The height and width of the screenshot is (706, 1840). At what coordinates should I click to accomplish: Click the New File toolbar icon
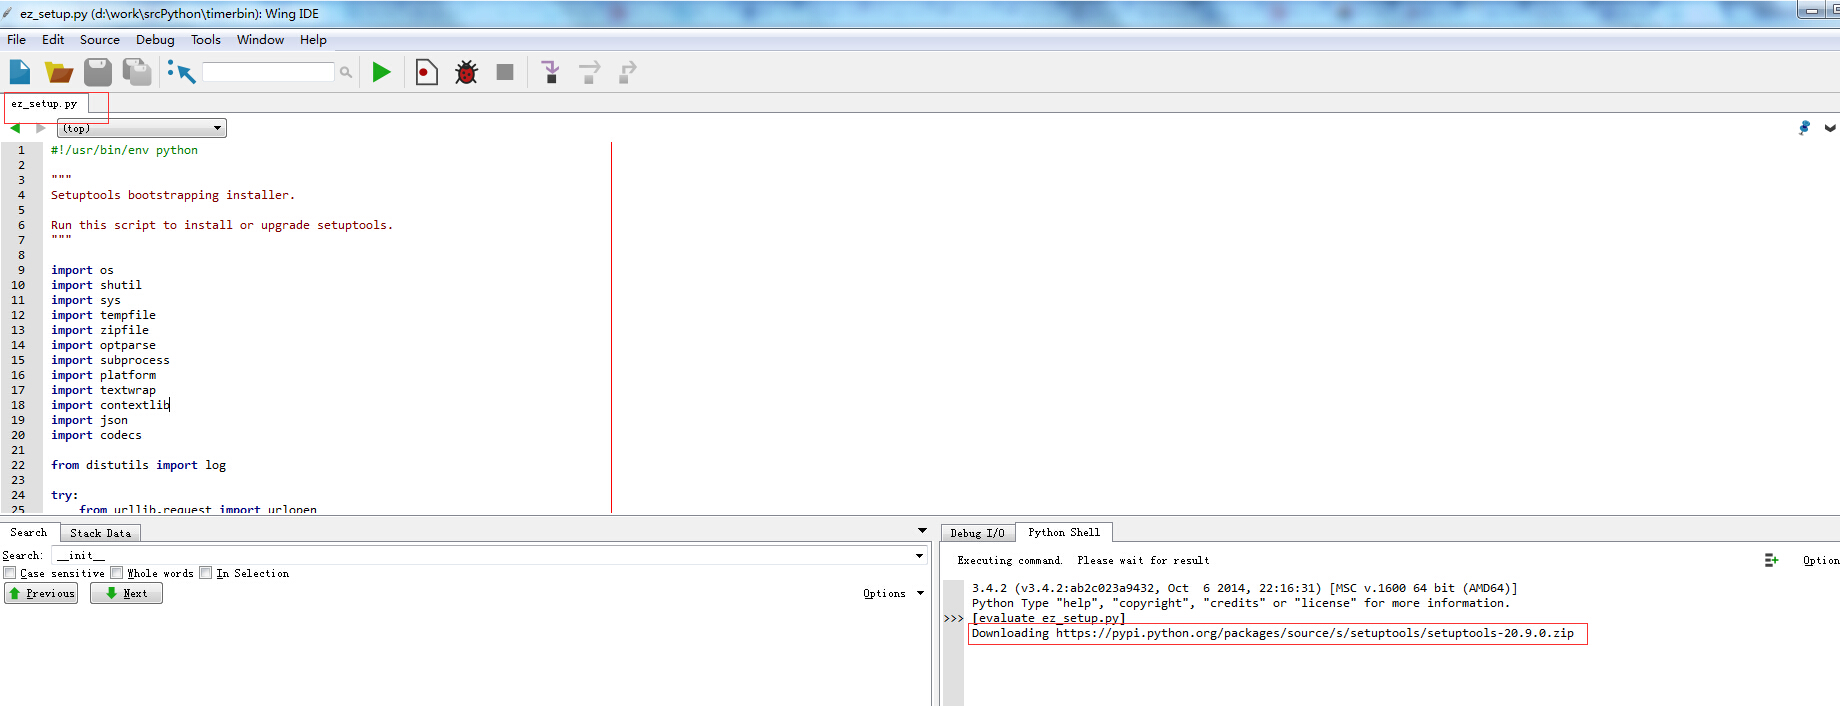20,72
